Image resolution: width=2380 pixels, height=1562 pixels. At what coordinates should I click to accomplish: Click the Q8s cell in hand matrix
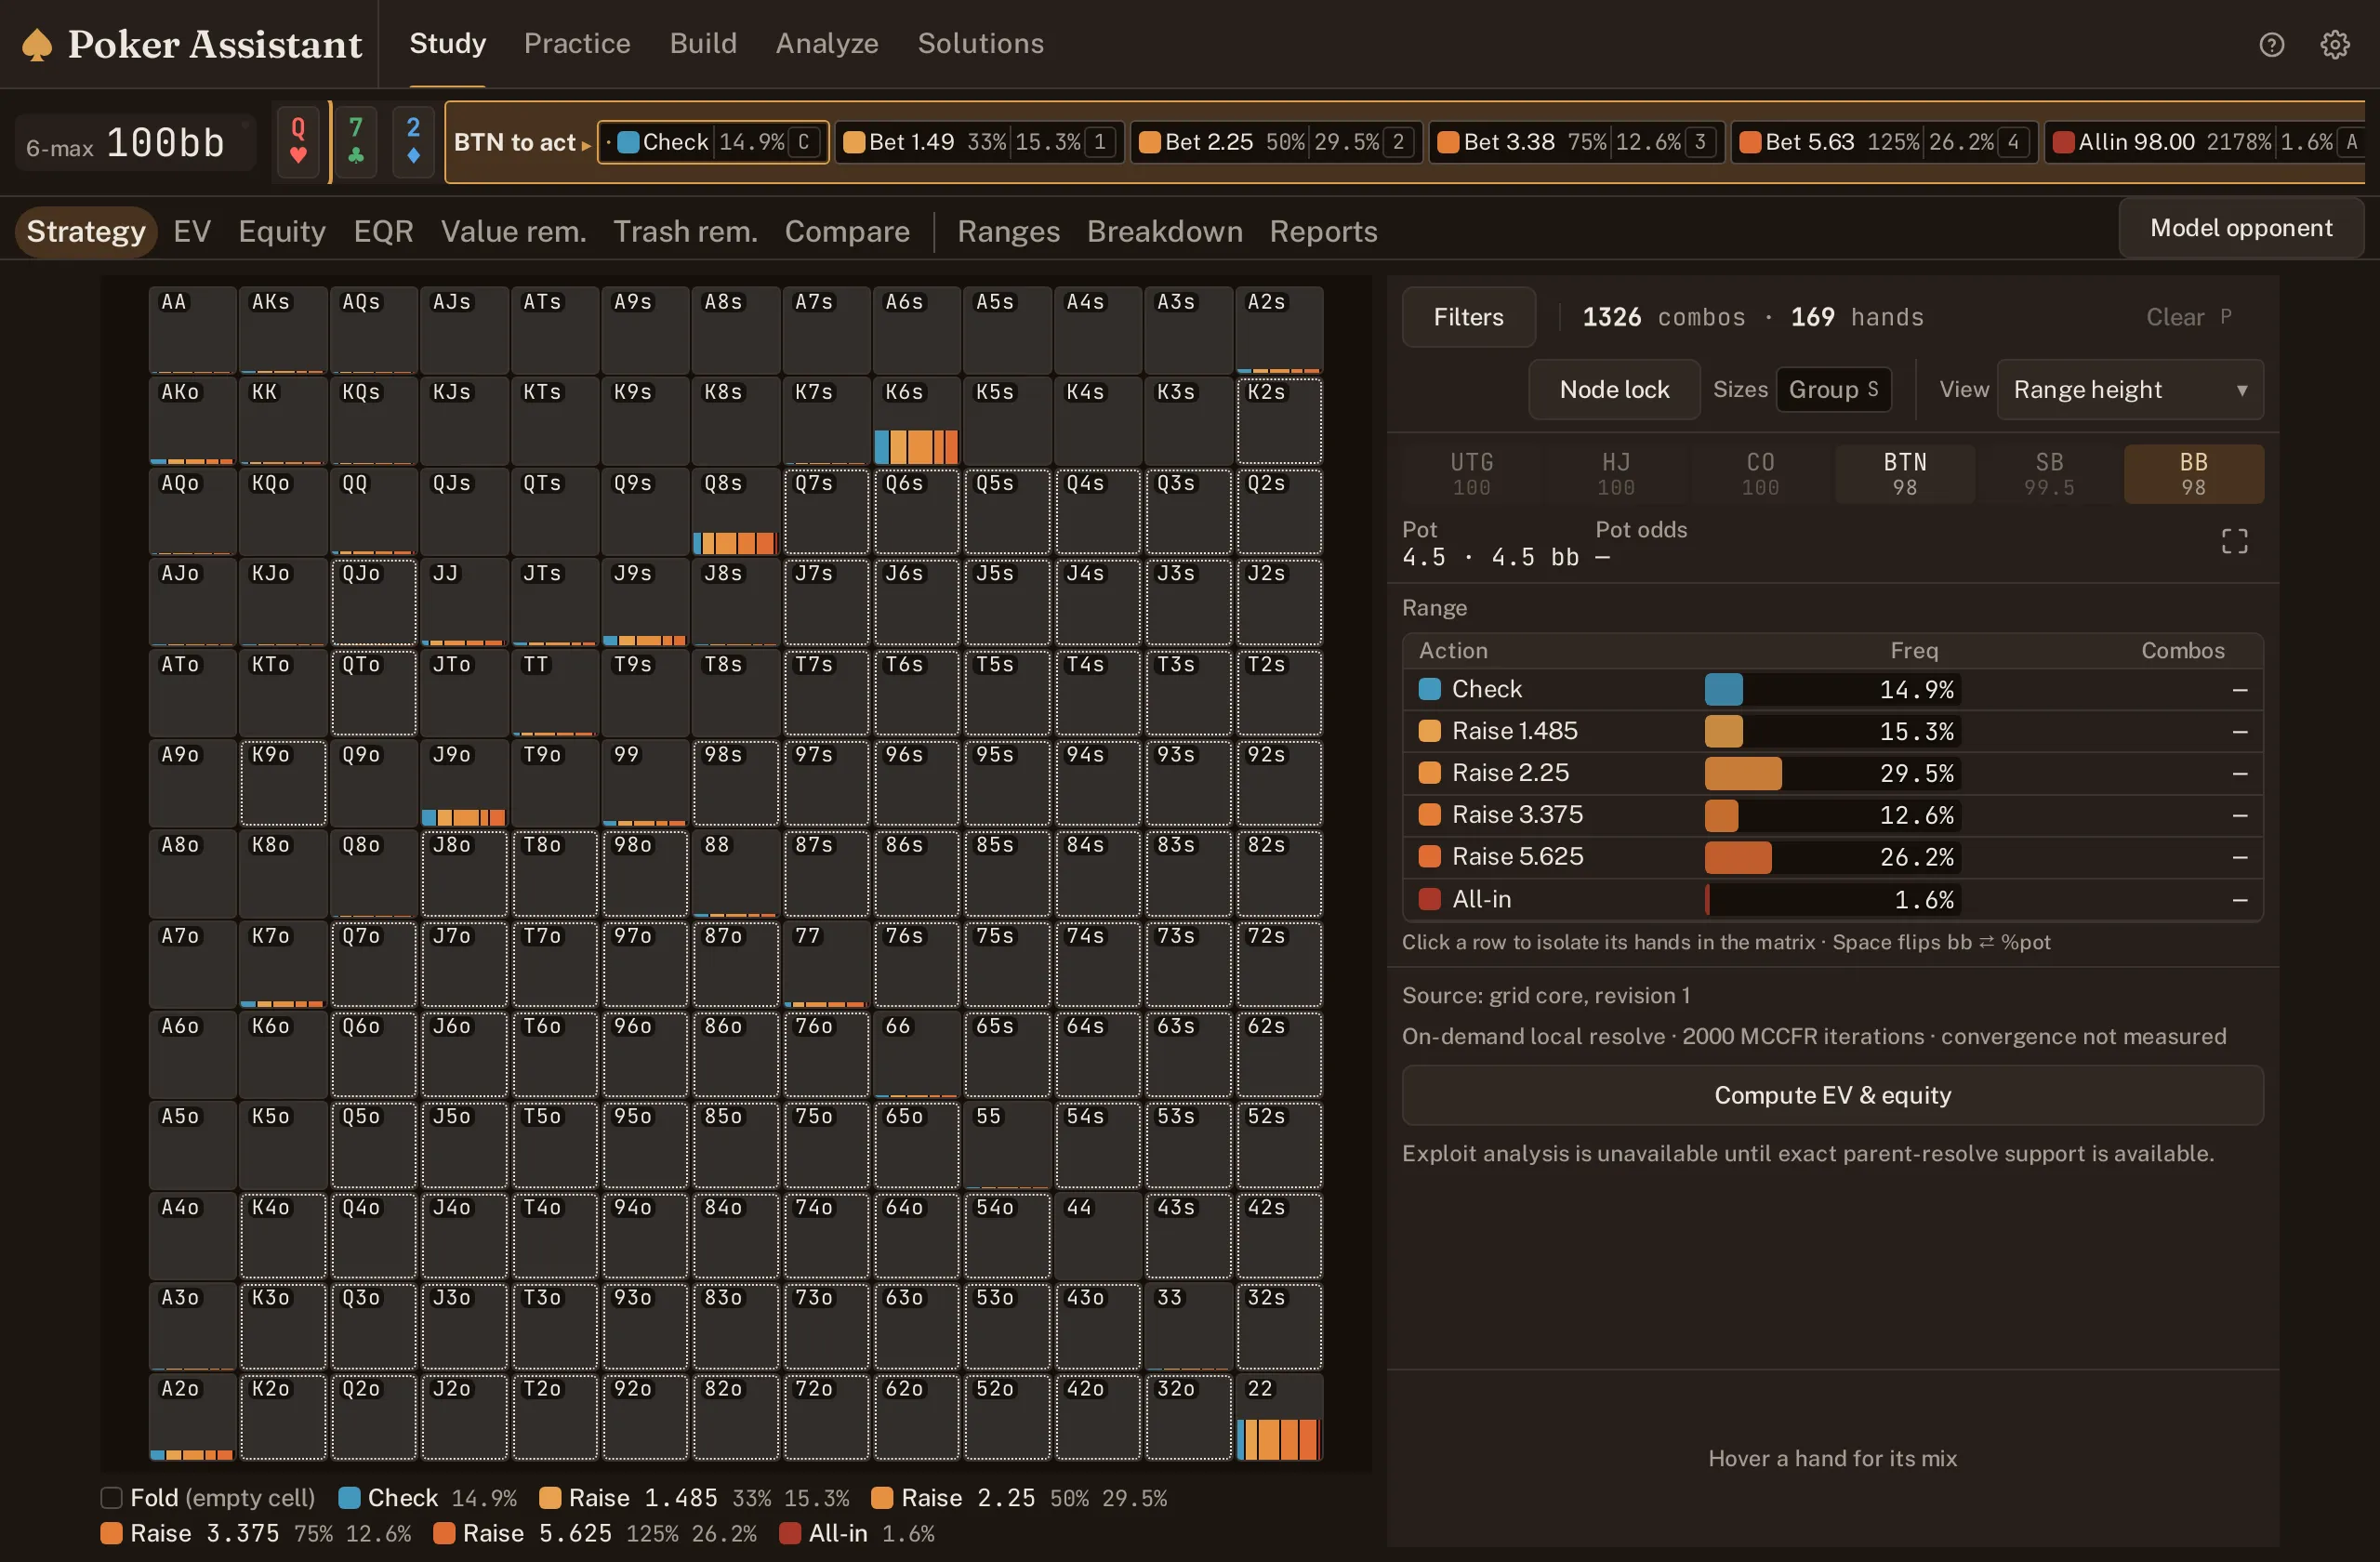[735, 512]
